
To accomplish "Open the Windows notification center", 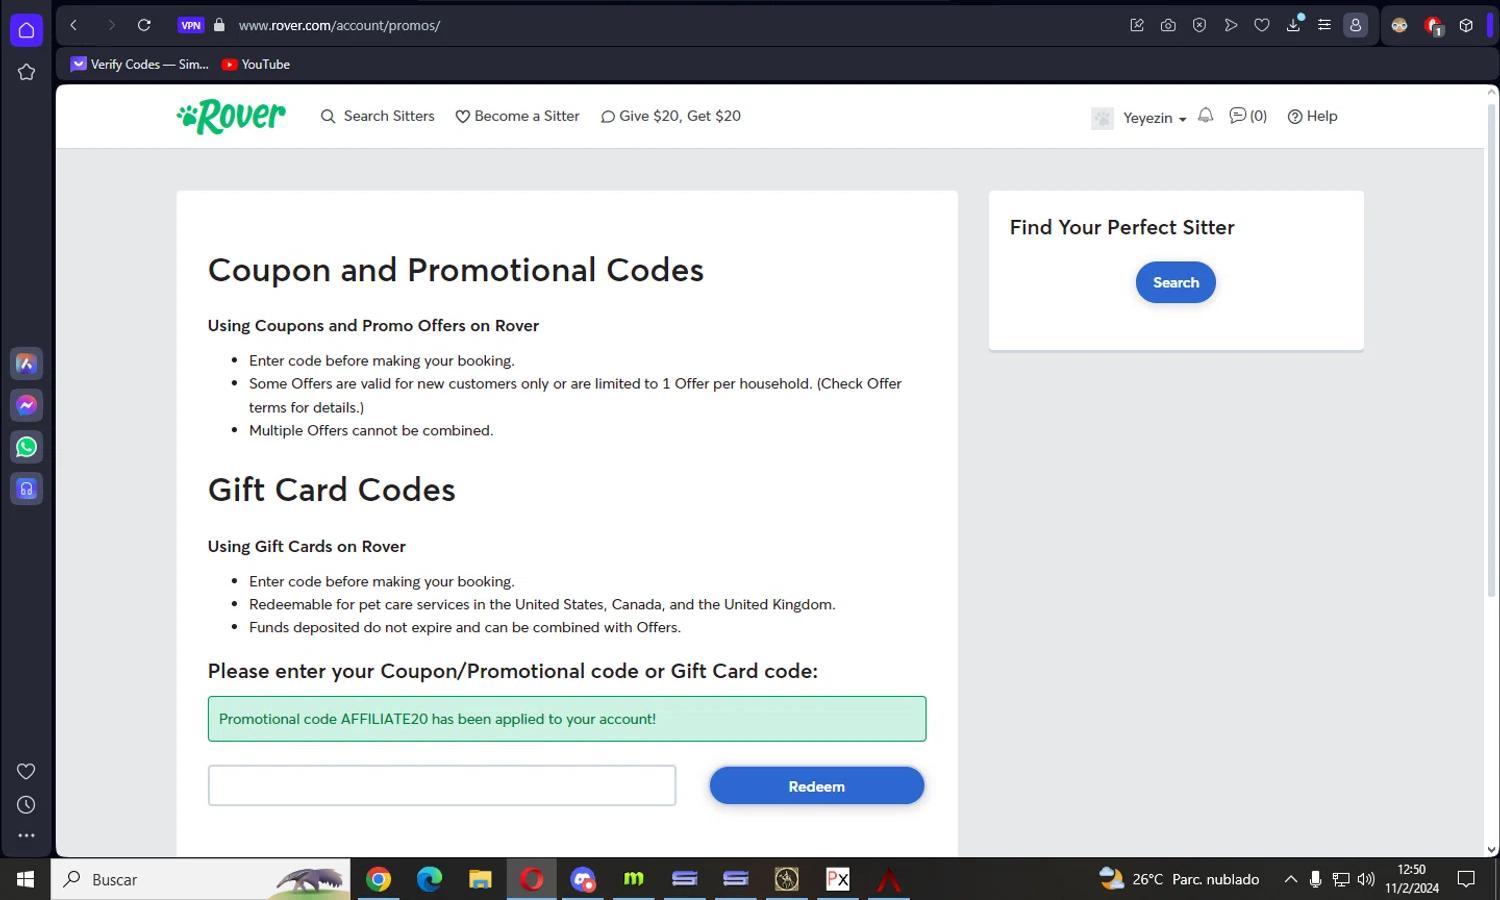I will coord(1466,879).
